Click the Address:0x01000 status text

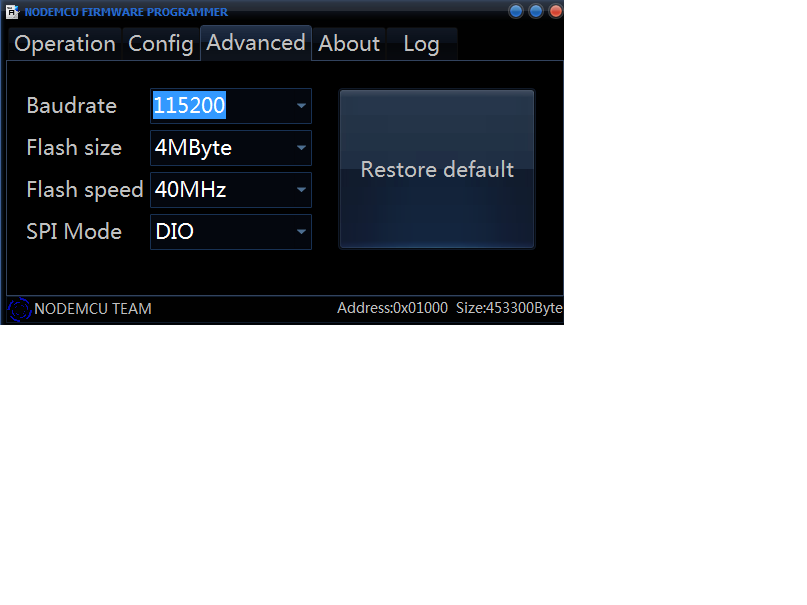tap(392, 308)
